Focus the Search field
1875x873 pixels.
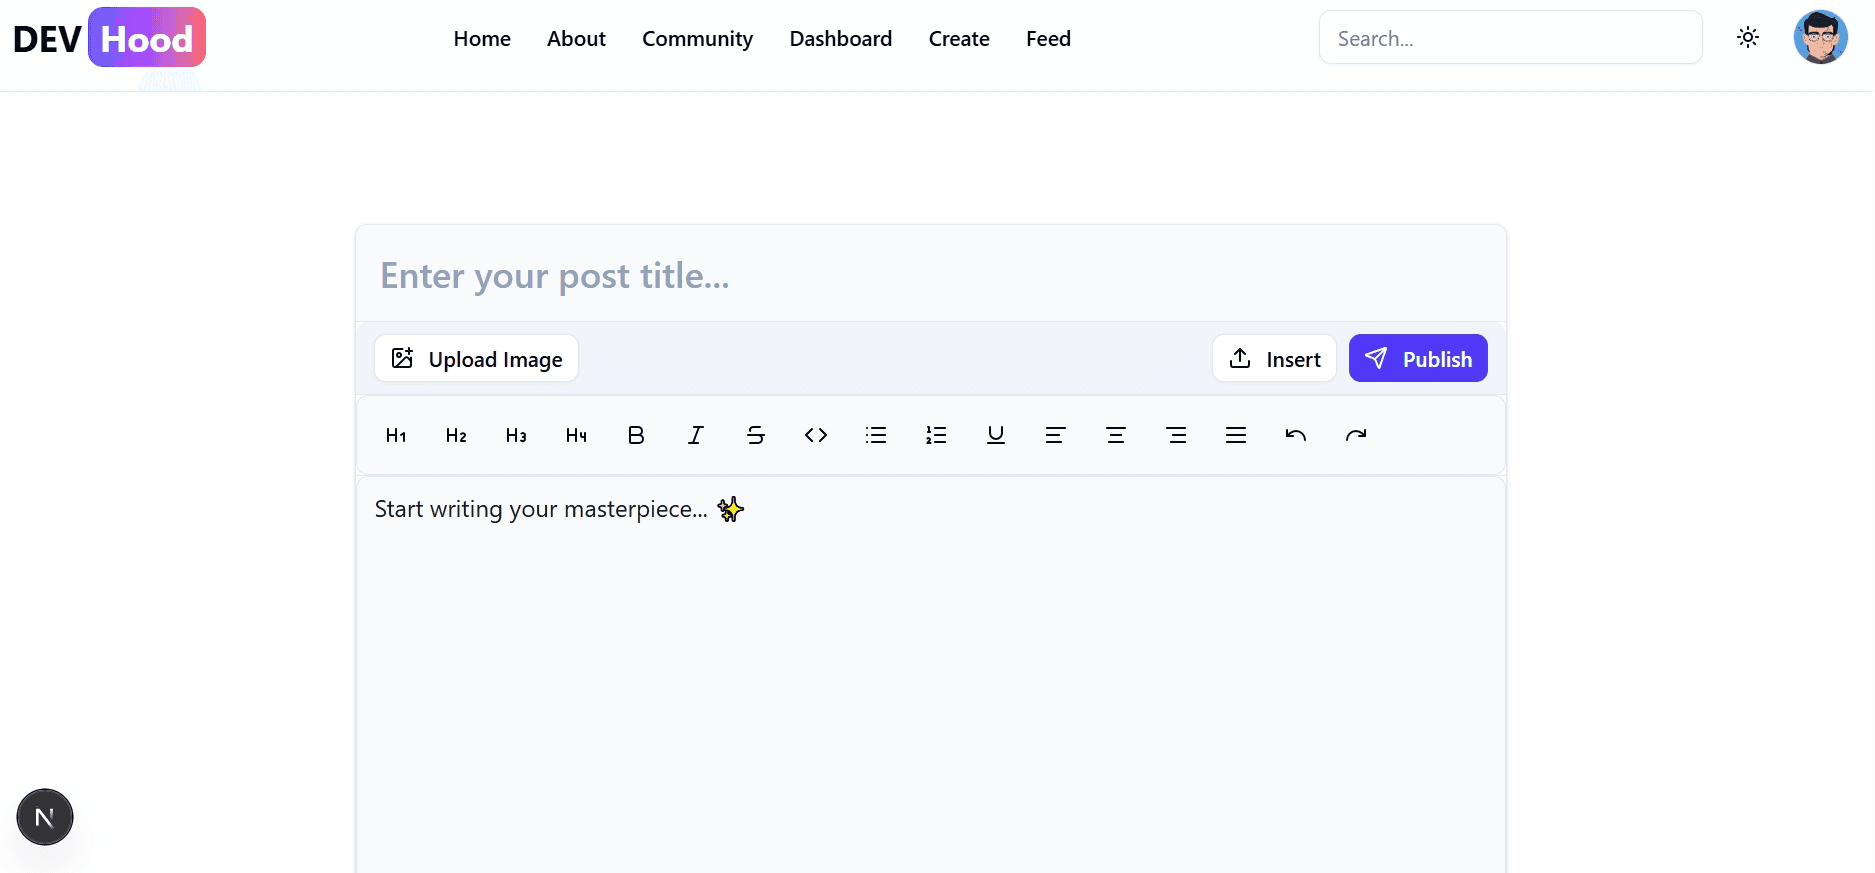(1510, 38)
